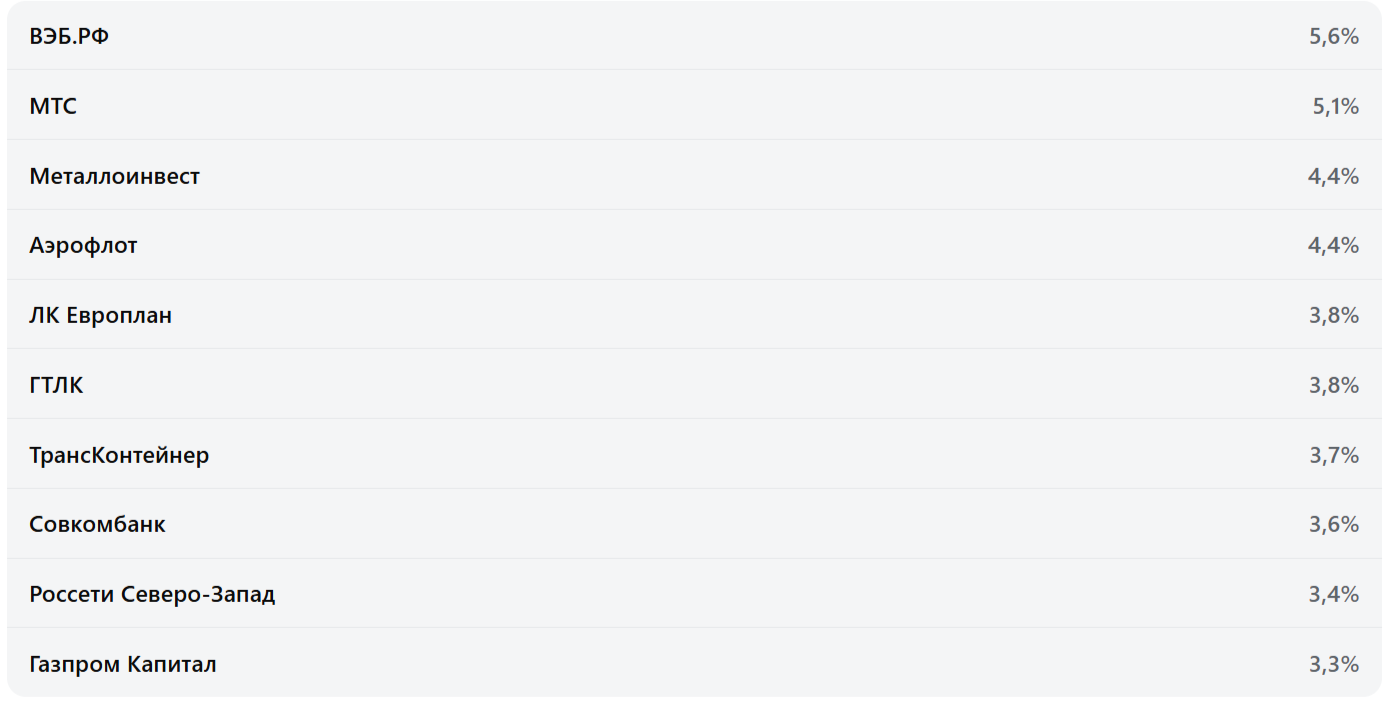Select the Газпром Капитал entry
The image size is (1386, 704).
point(122,665)
